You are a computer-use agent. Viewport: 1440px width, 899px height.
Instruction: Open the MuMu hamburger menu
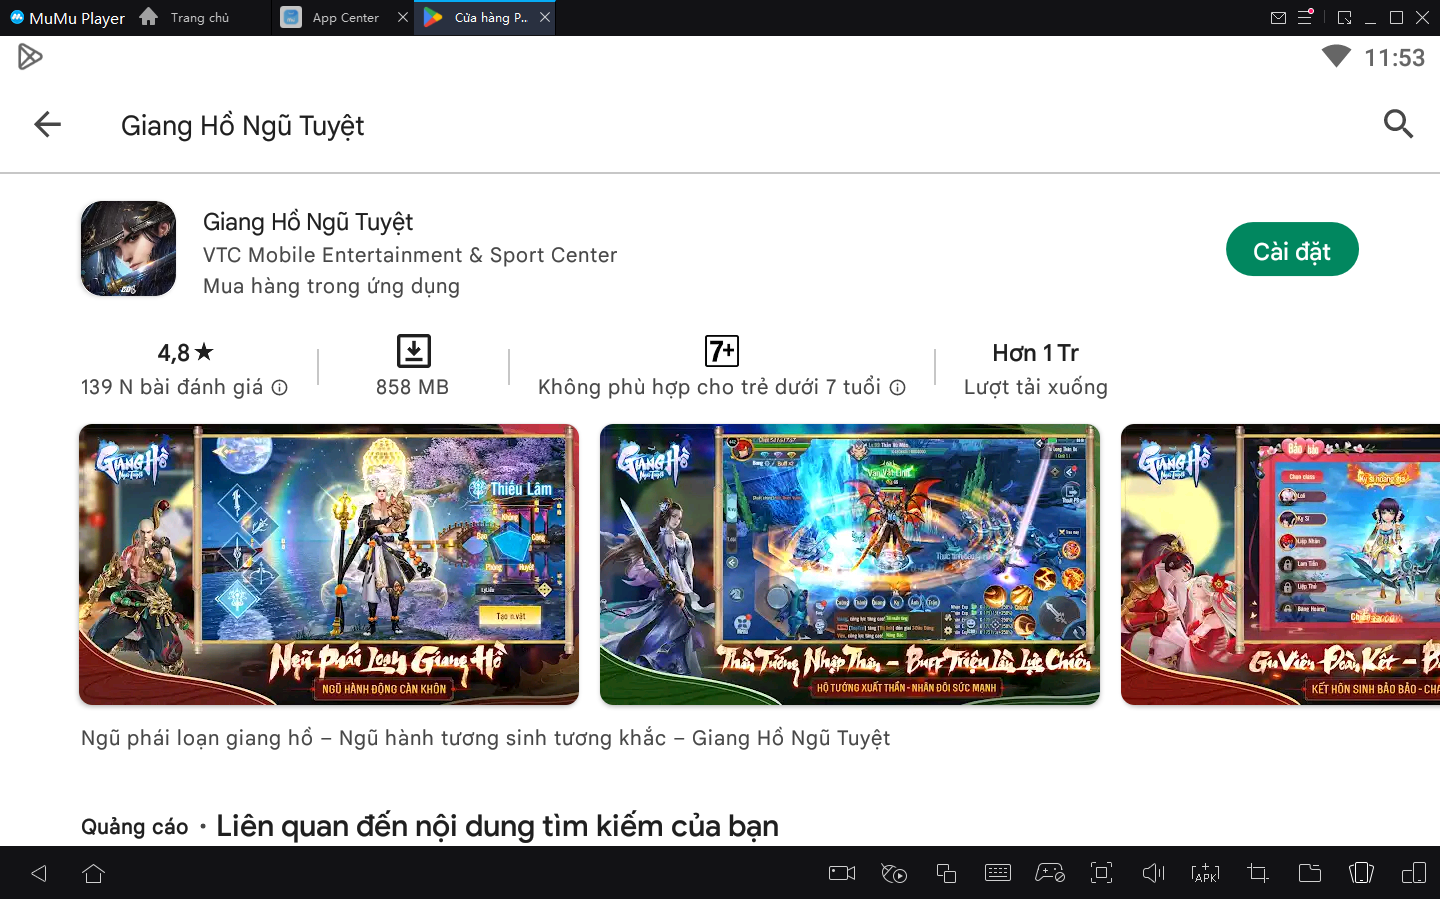pyautogui.click(x=1305, y=18)
